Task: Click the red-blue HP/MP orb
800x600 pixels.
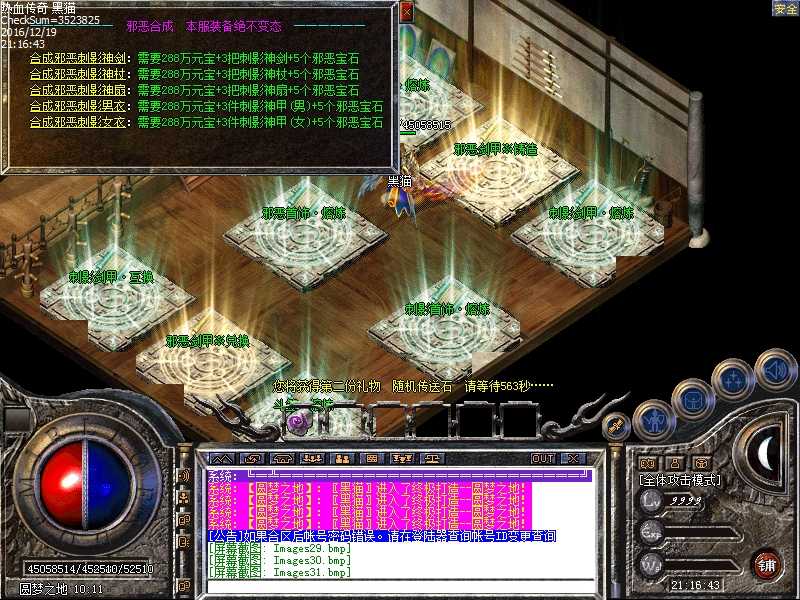Action: (85, 485)
